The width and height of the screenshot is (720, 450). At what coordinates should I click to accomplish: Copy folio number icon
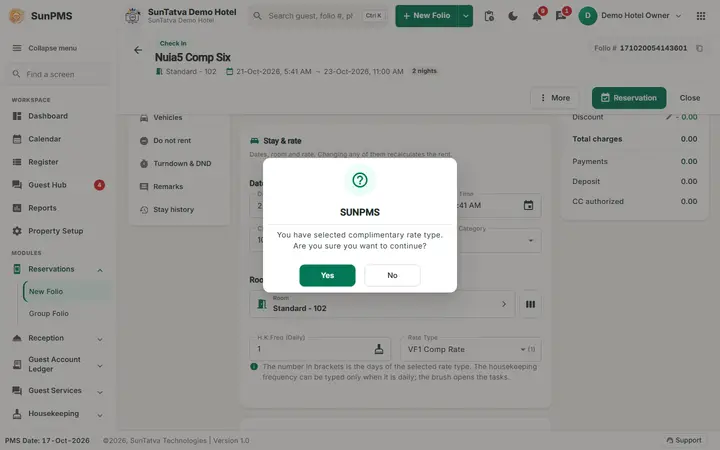tap(699, 48)
